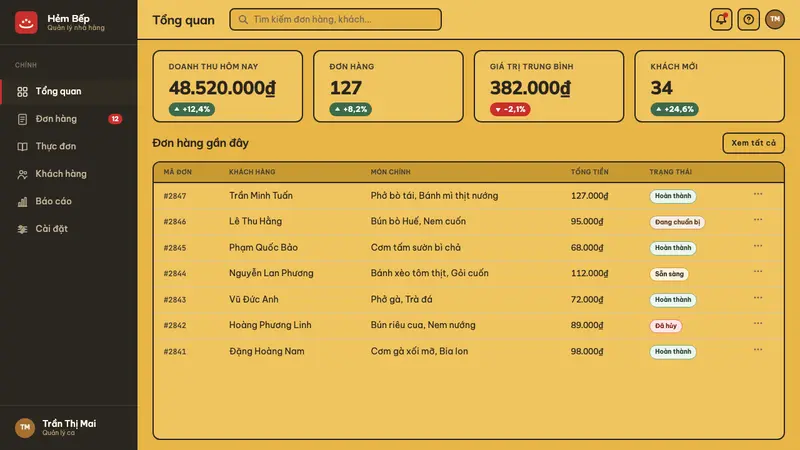This screenshot has height=450, width=800.
Task: Select customer Lê Thu Hằng
Action: (x=255, y=221)
